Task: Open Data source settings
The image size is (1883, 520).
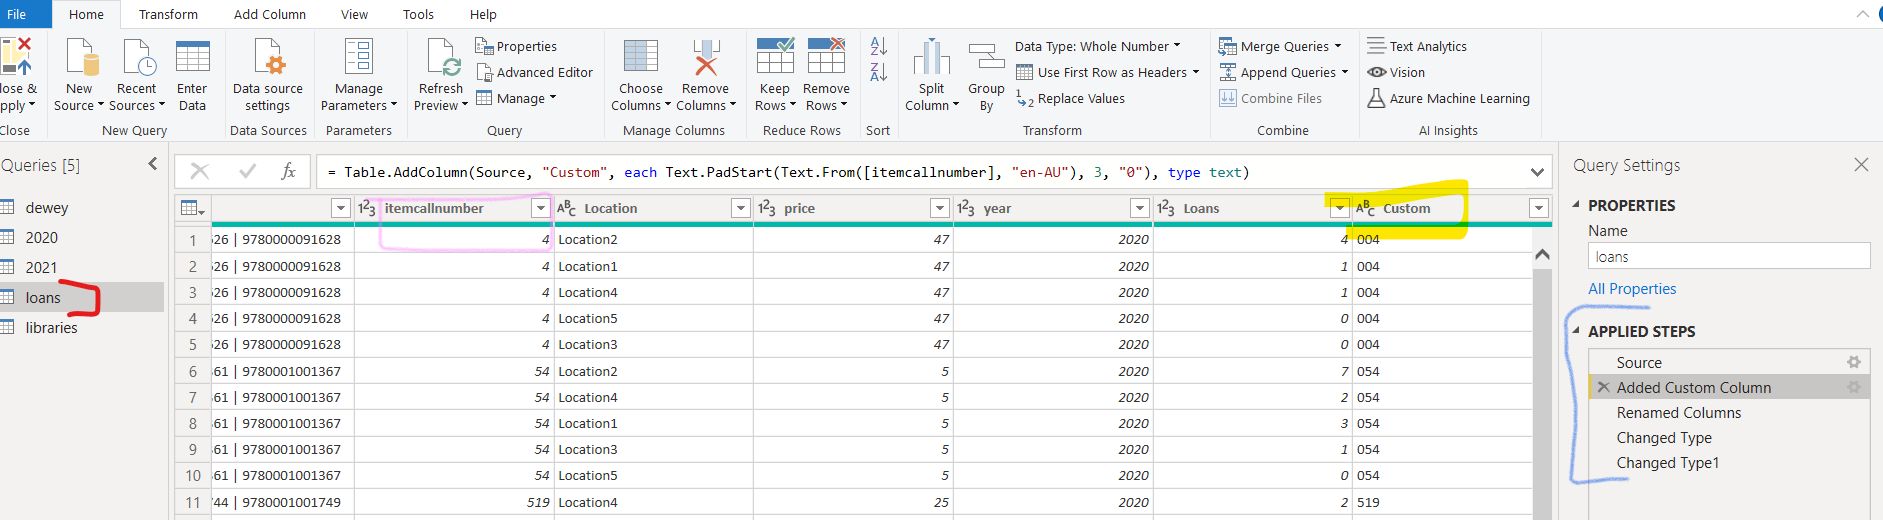Action: point(268,58)
